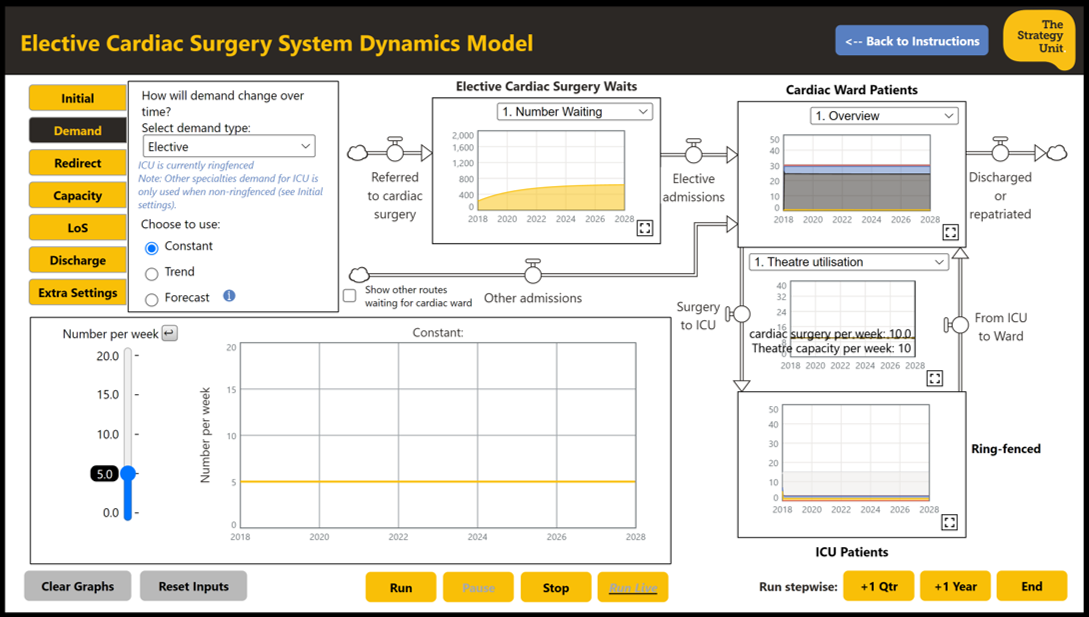The width and height of the screenshot is (1089, 617).
Task: Select the Forecast radio button
Action: (x=152, y=299)
